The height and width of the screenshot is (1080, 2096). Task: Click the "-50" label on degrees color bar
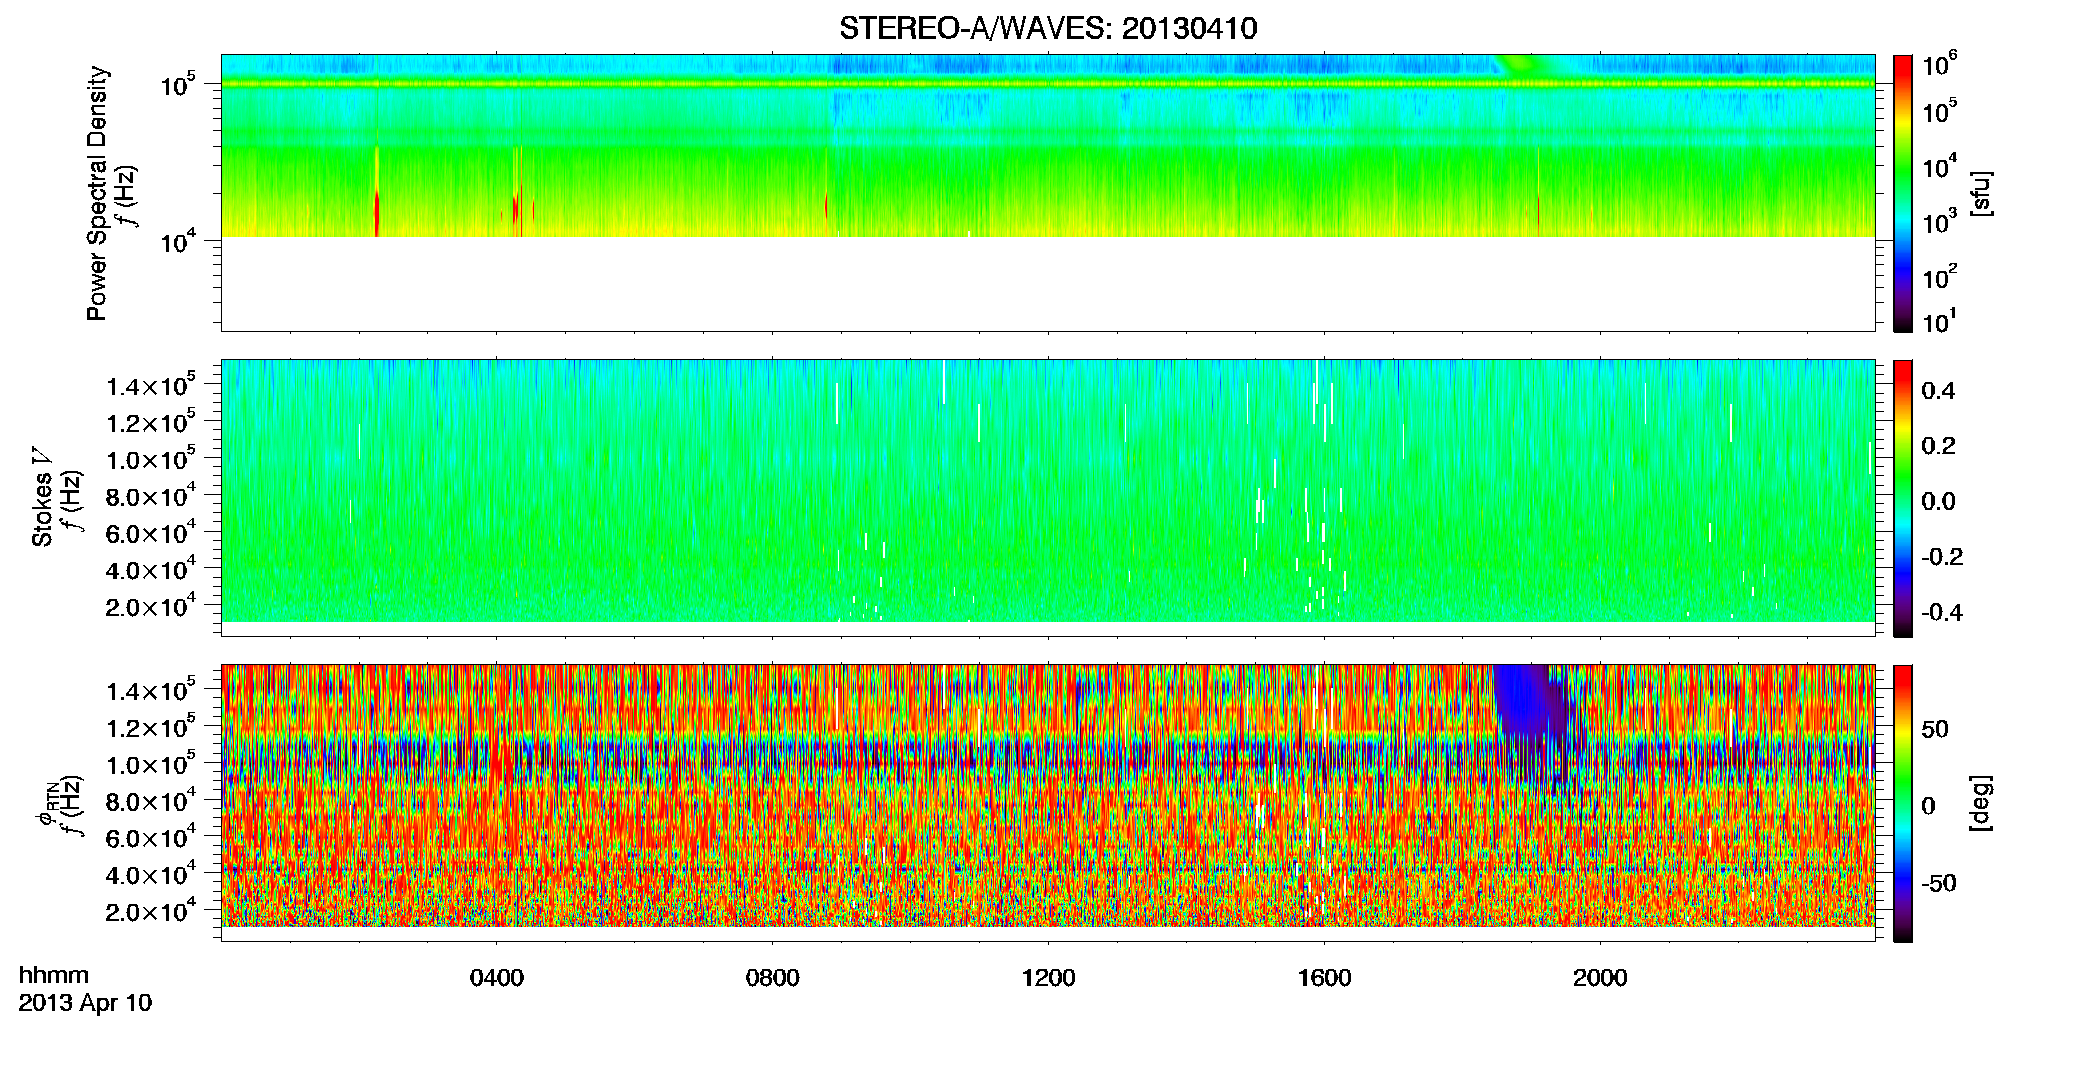(1939, 884)
